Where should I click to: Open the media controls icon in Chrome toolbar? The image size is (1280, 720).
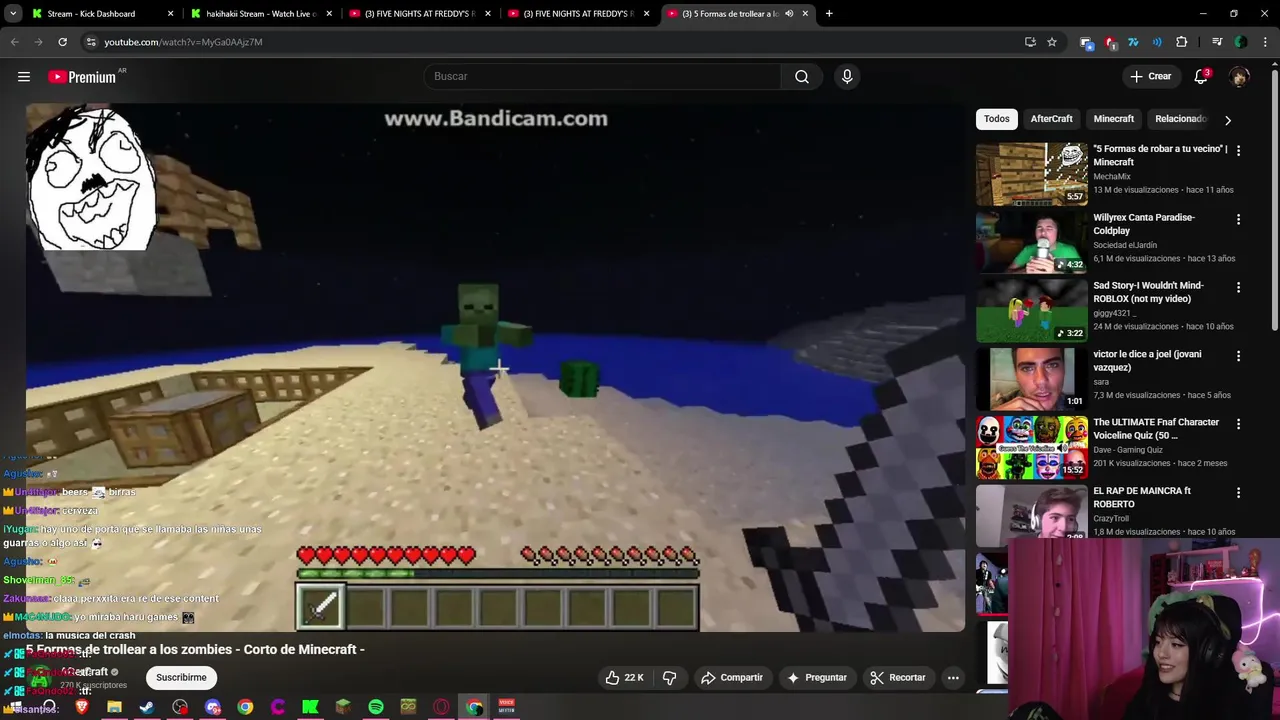pos(1217,42)
